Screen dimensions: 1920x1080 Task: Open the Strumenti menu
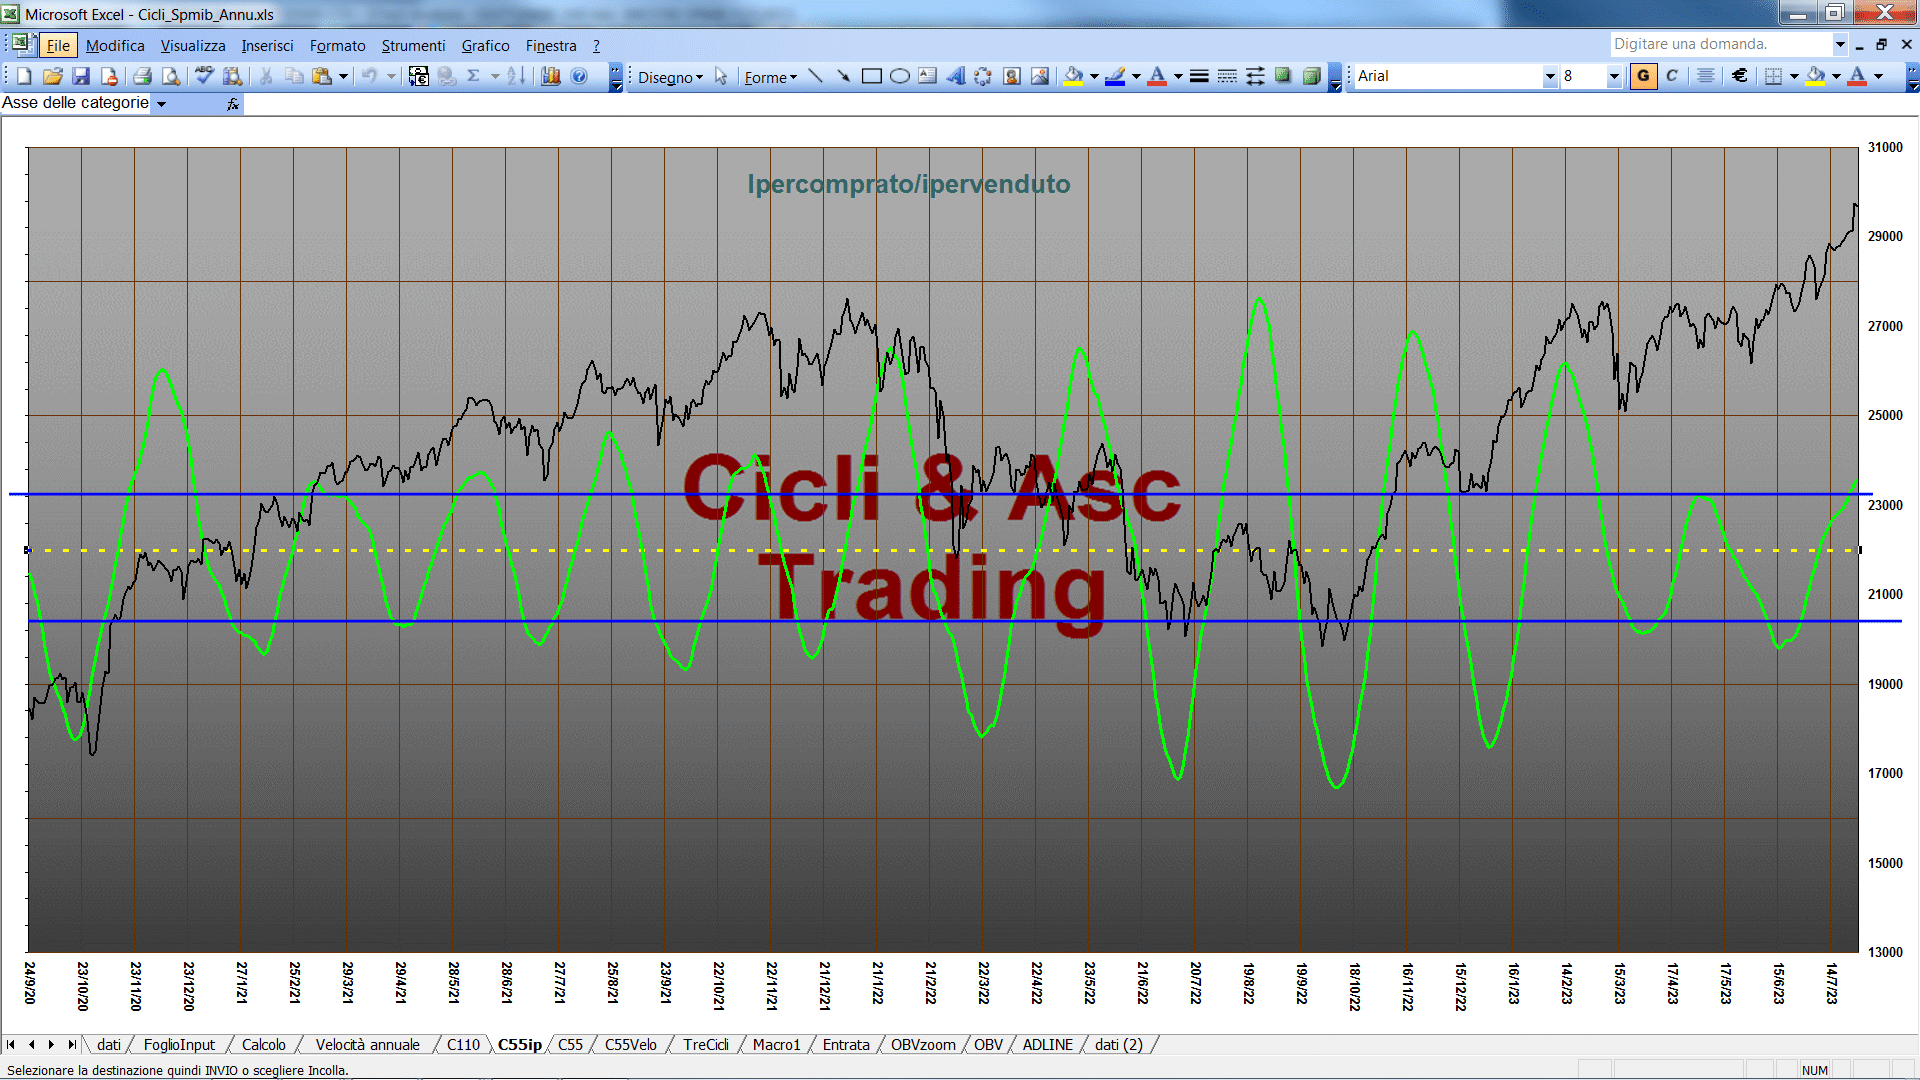(x=413, y=46)
